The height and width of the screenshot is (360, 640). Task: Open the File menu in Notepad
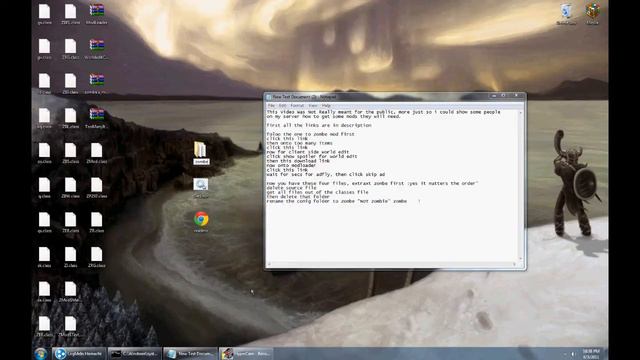coord(271,106)
